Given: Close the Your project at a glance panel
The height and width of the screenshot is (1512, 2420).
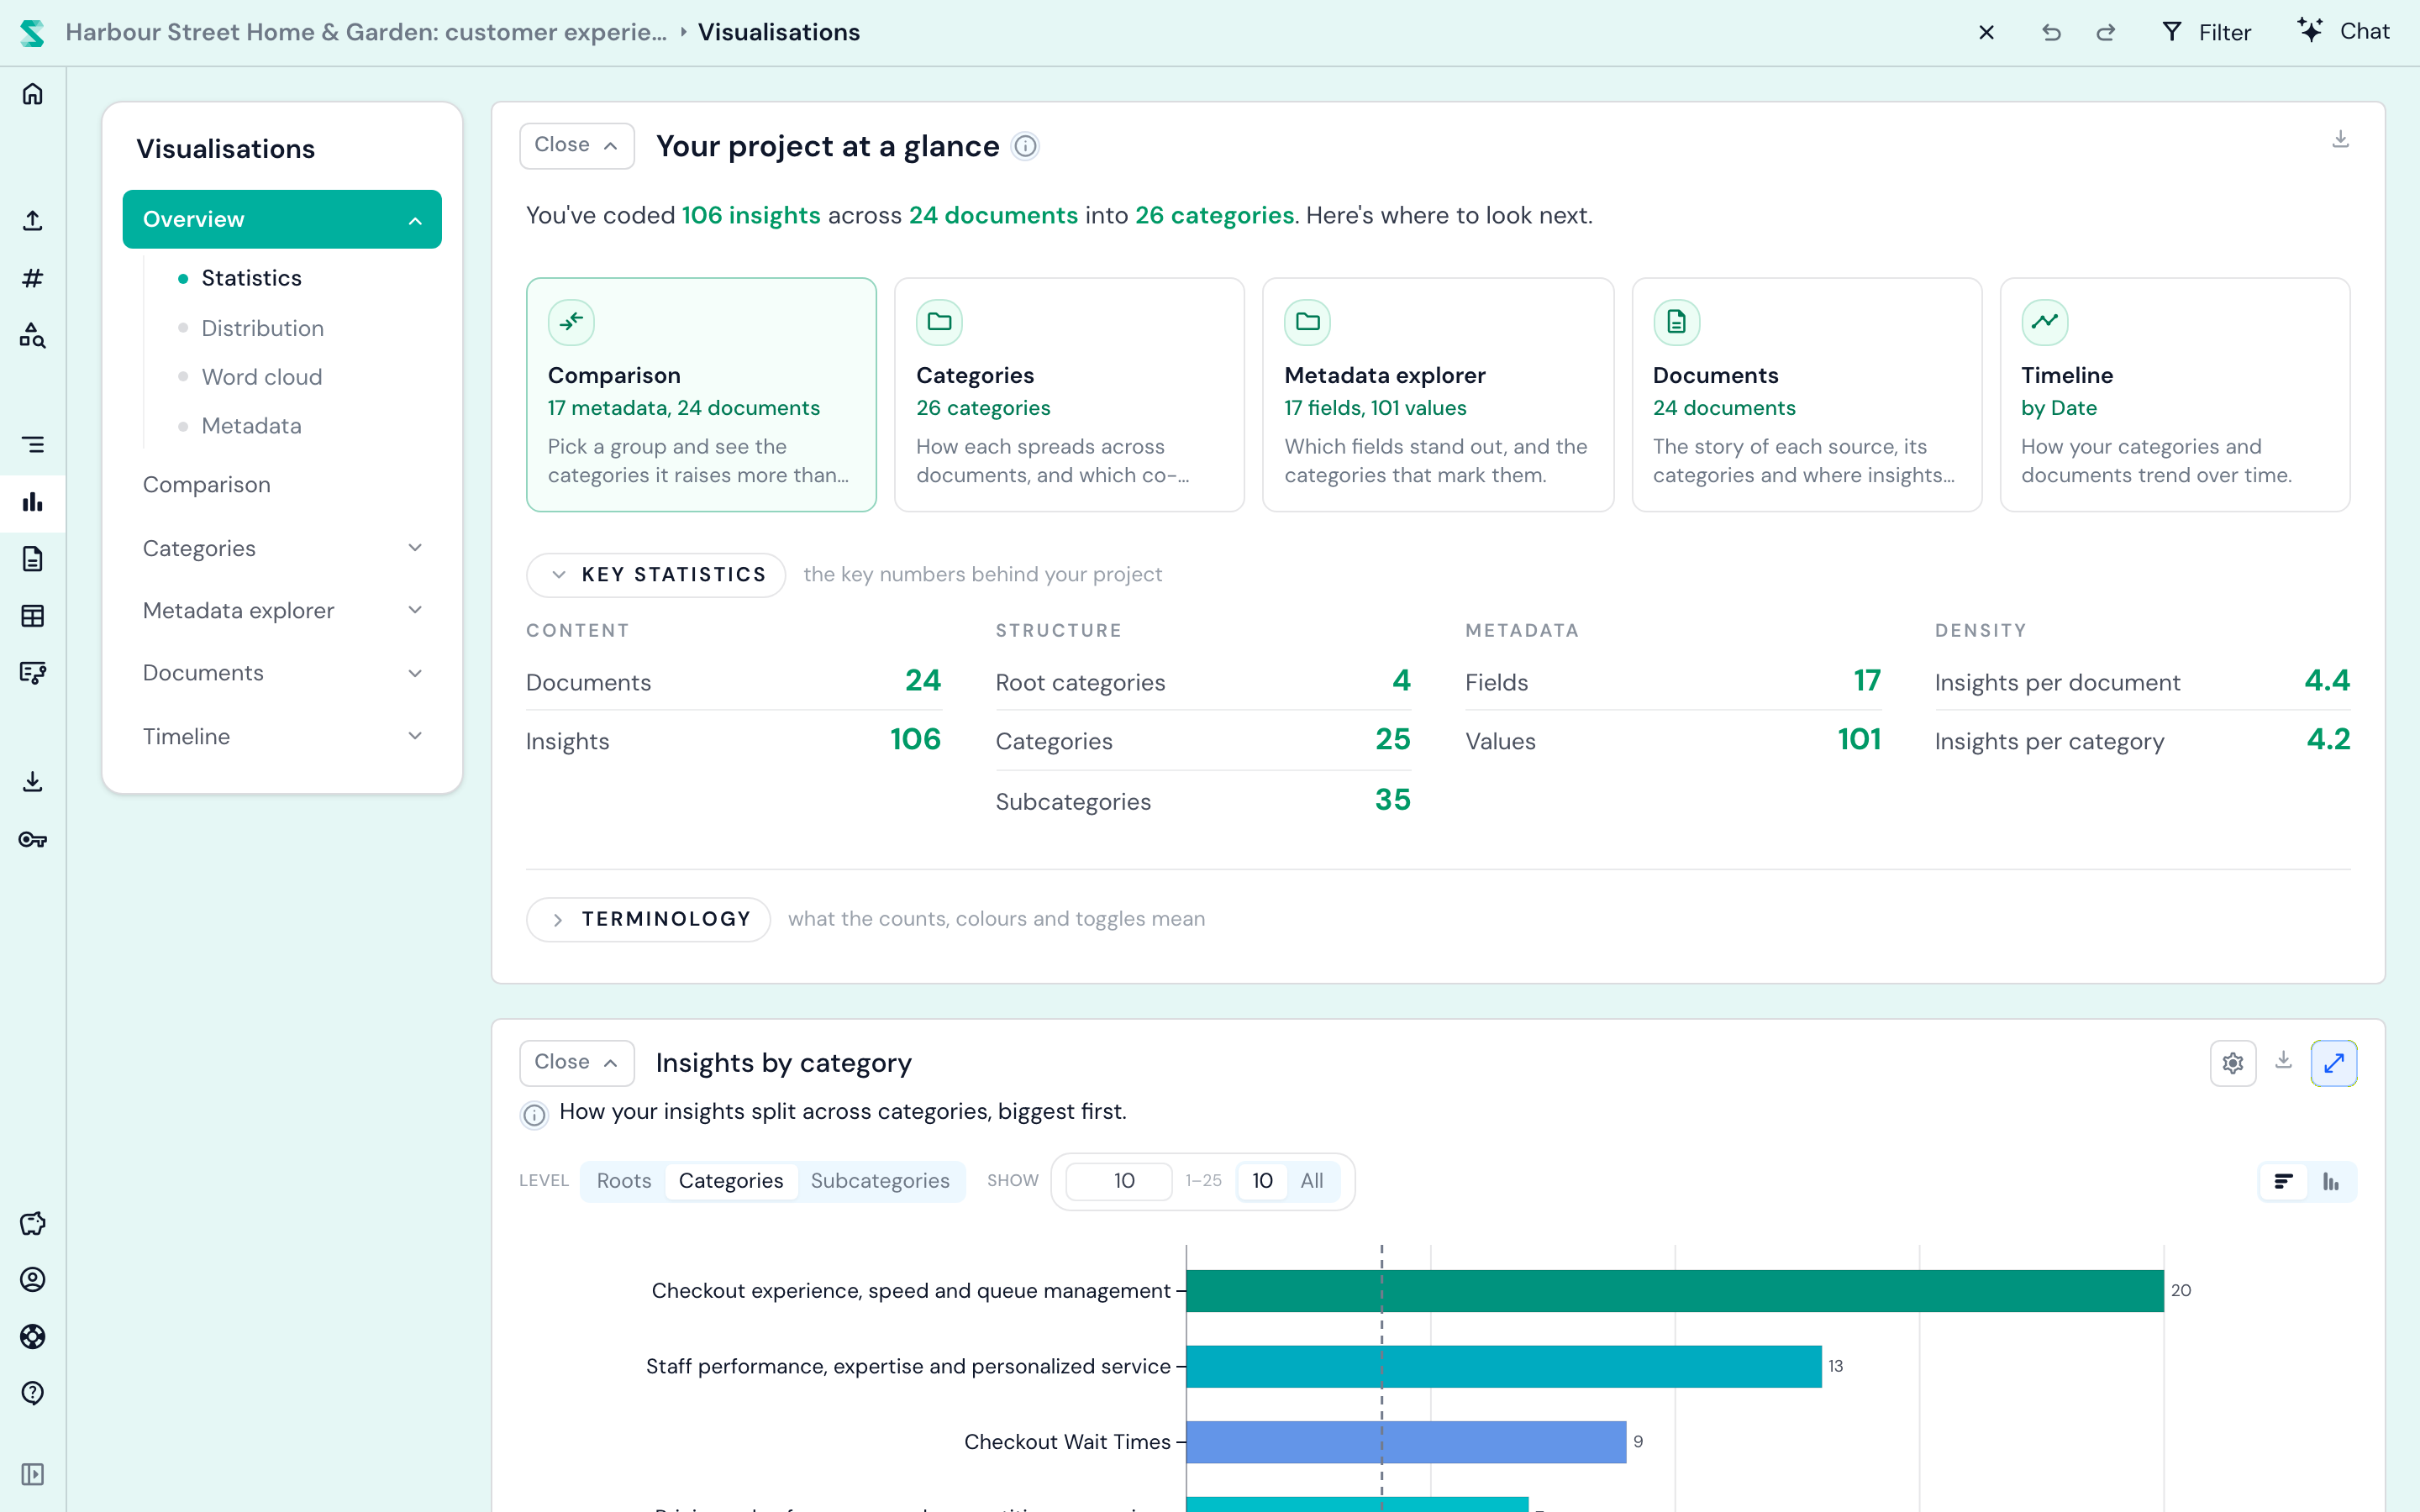Looking at the screenshot, I should click(x=577, y=145).
